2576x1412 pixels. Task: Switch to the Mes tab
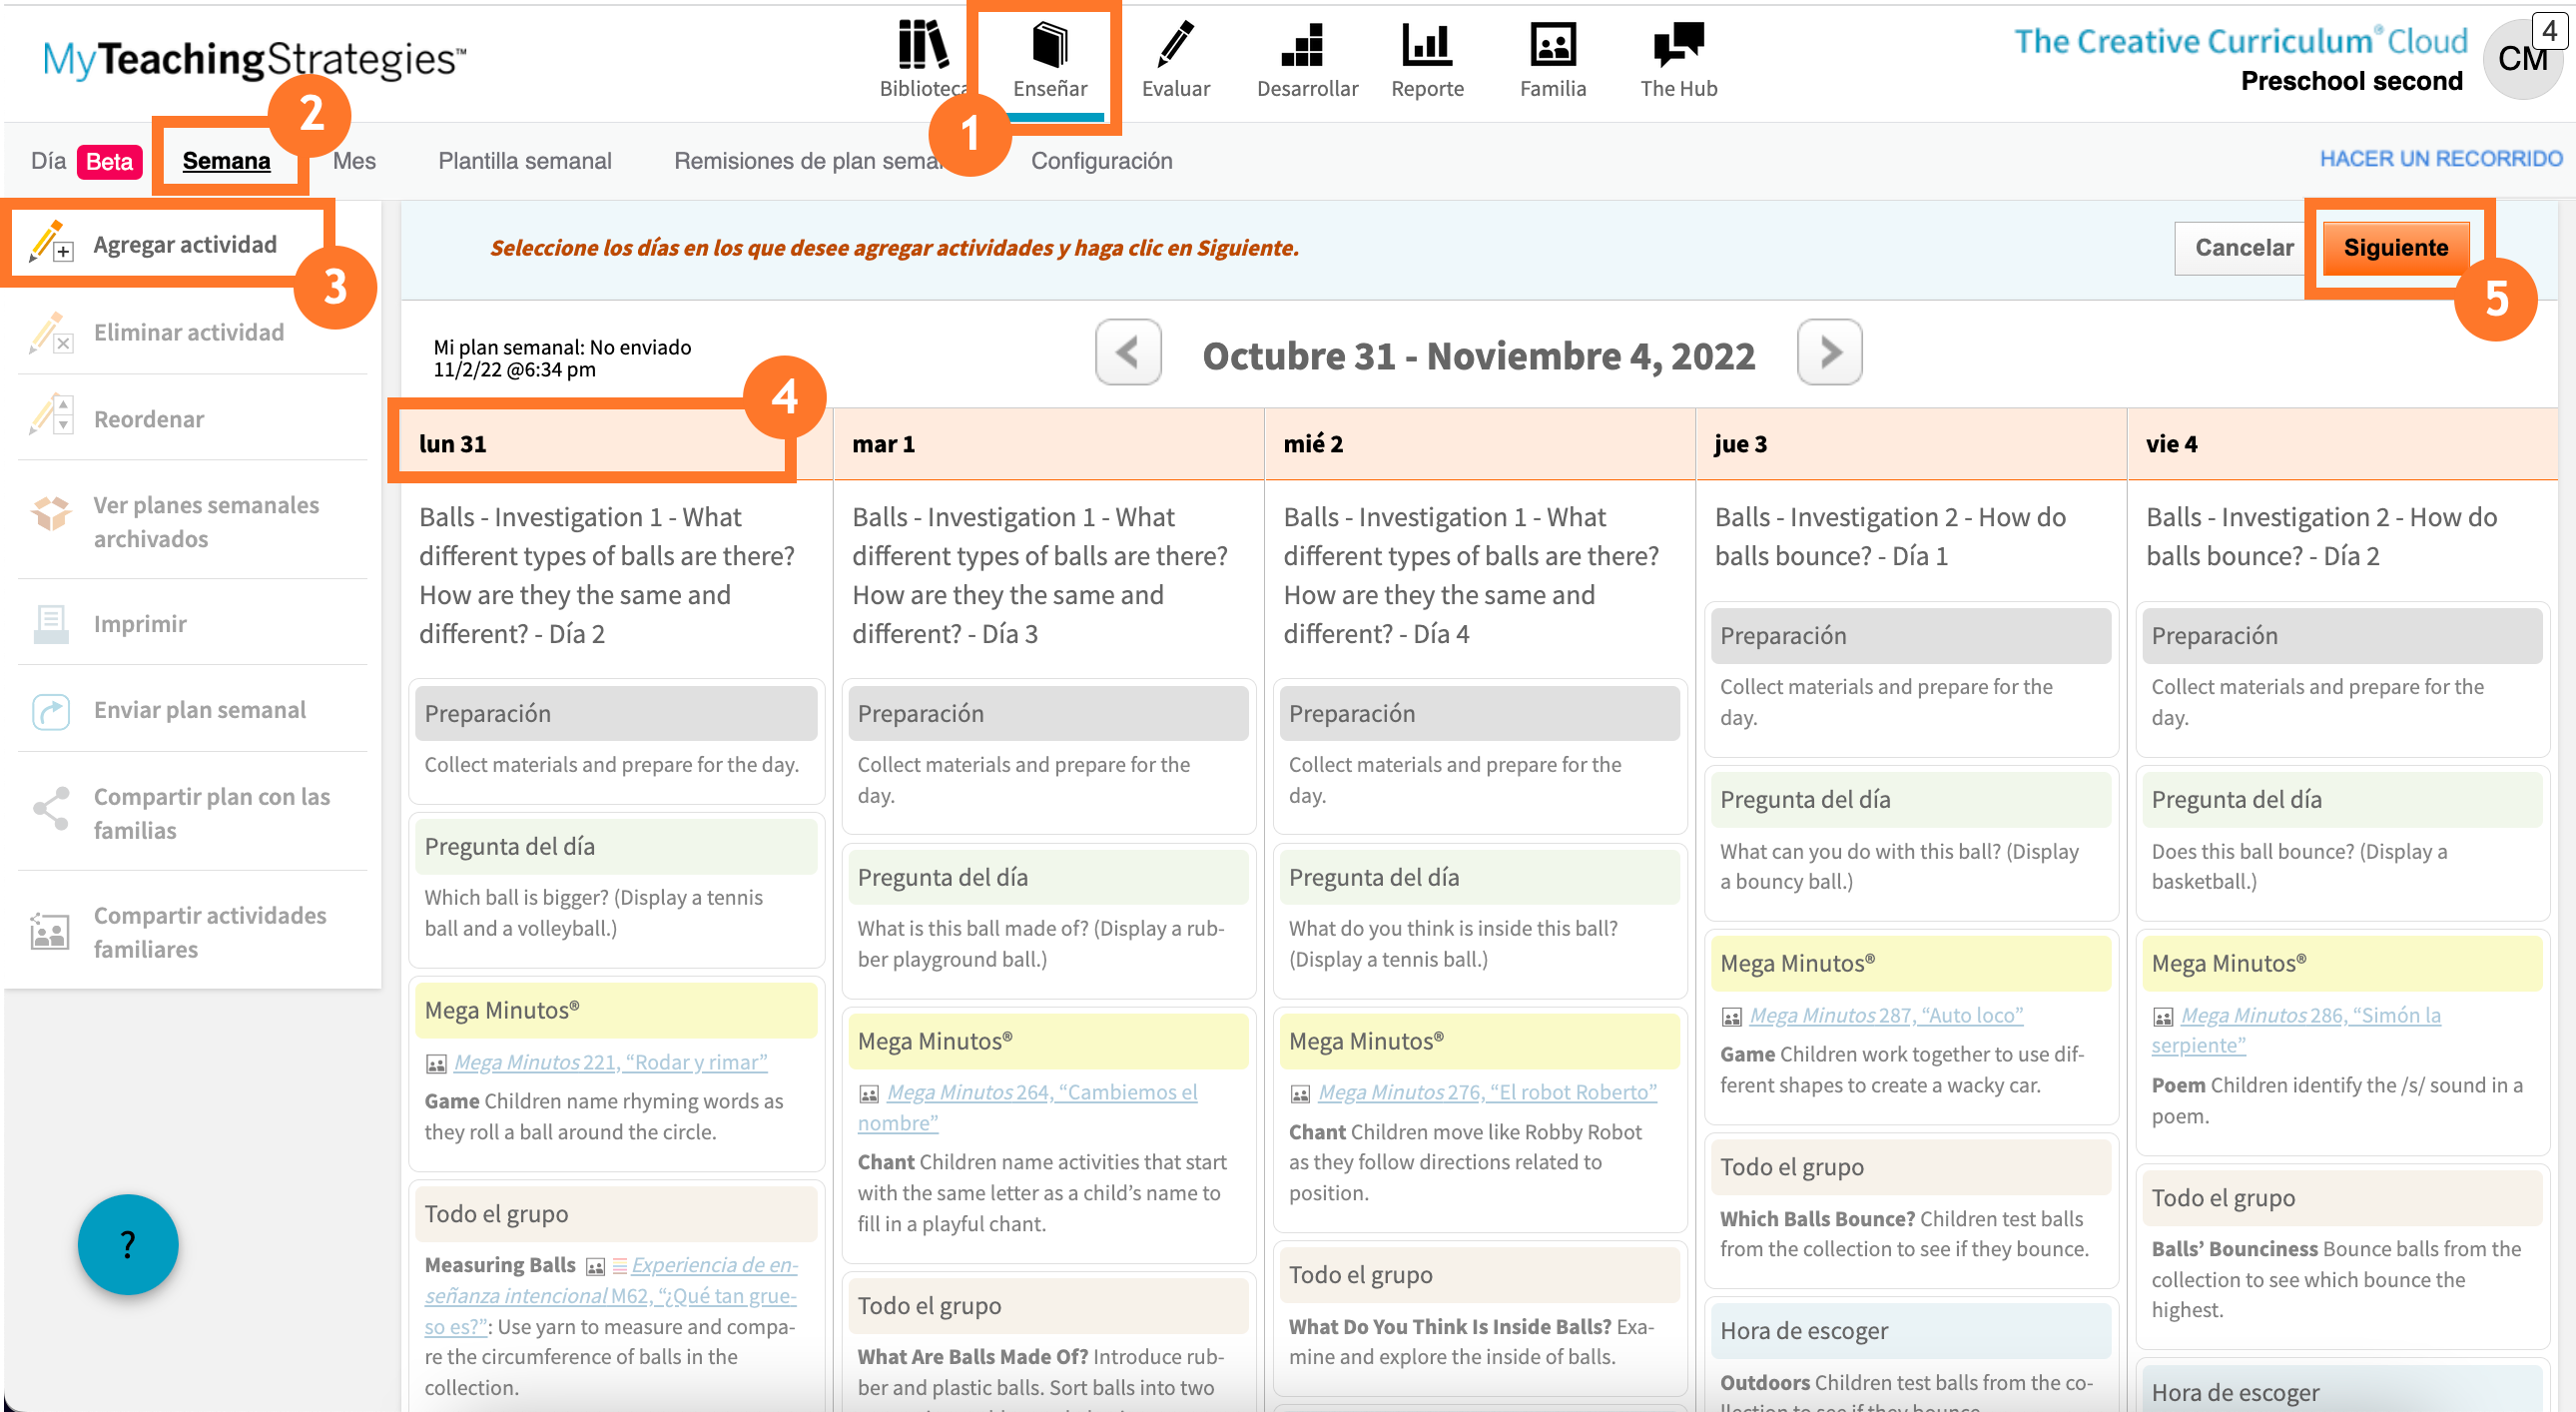[x=354, y=161]
